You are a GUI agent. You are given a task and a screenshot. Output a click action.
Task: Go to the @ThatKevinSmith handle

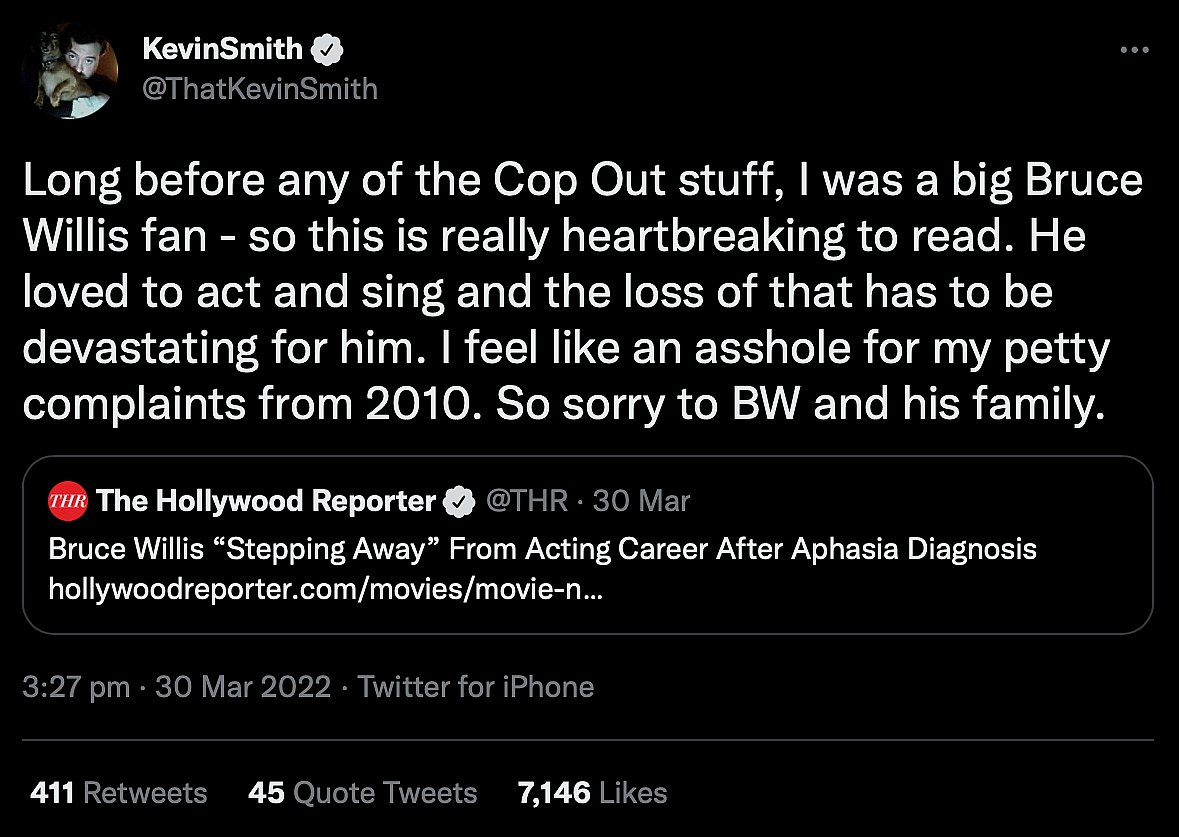click(x=260, y=89)
